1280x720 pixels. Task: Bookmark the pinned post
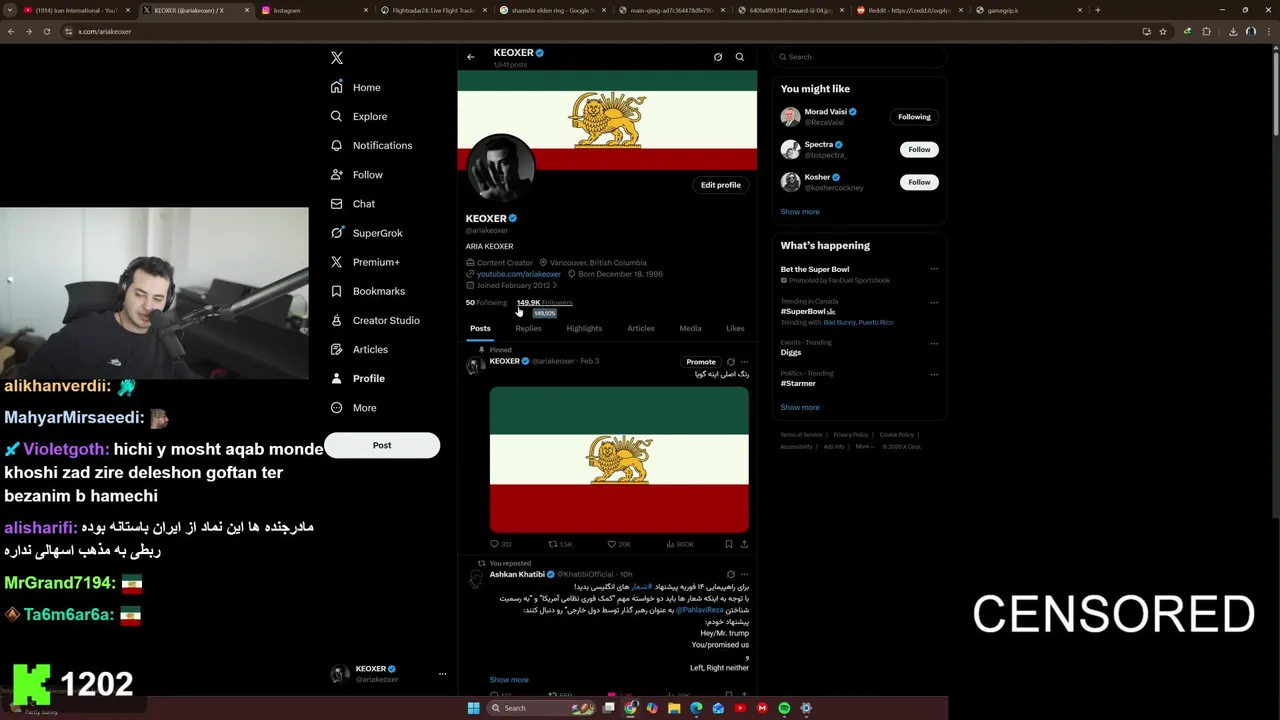[729, 544]
